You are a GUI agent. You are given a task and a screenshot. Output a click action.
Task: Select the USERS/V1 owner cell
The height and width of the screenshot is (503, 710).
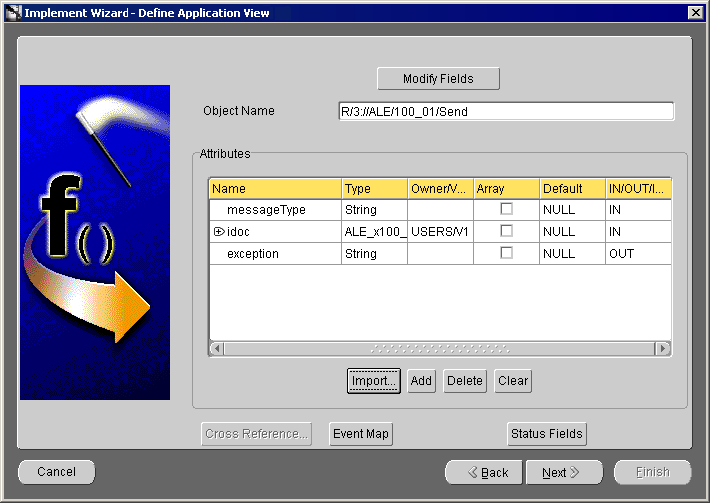pos(441,232)
